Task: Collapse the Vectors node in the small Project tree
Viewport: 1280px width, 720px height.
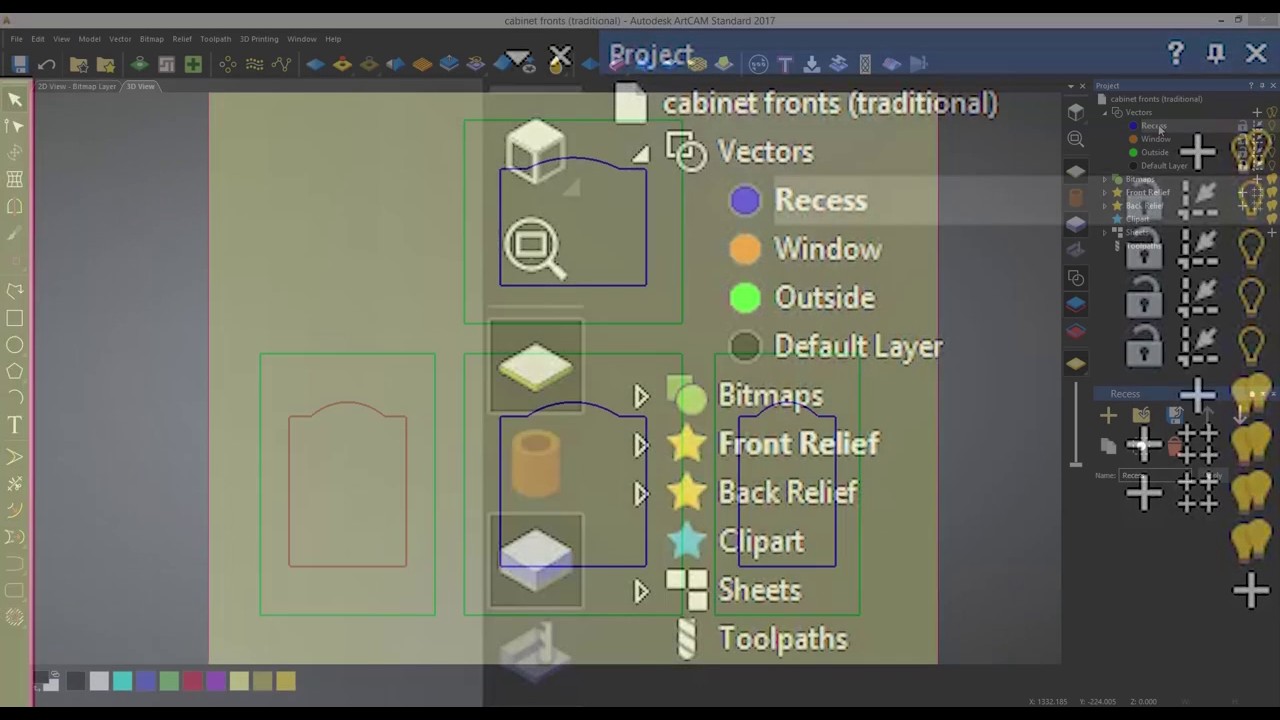Action: (1106, 113)
